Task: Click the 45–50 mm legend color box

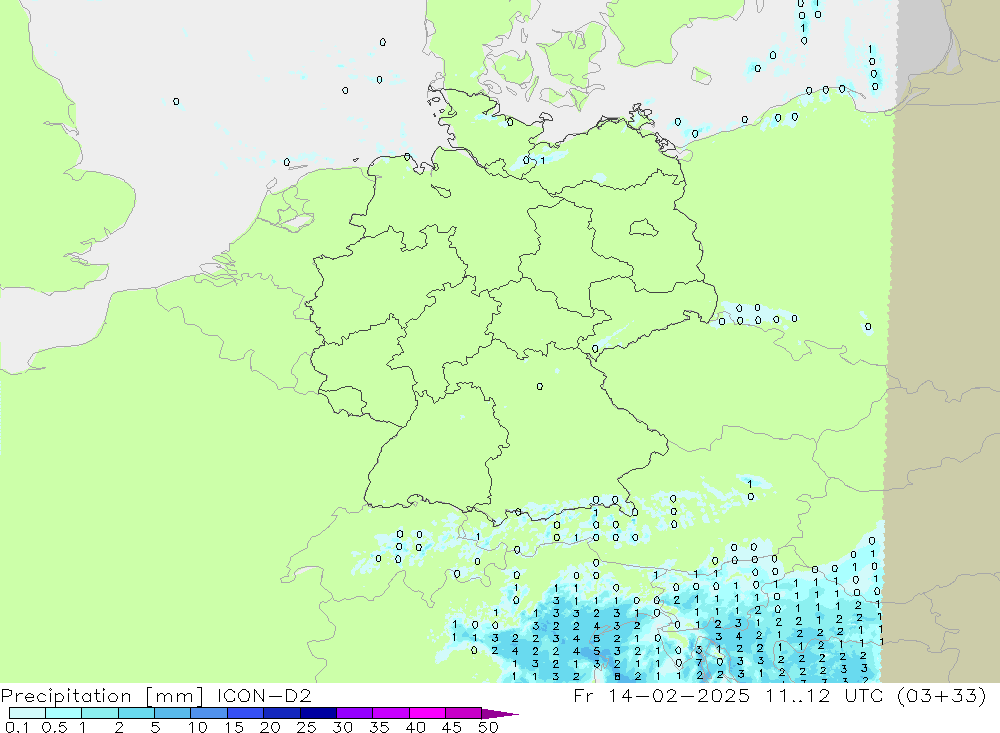Action: 463,713
